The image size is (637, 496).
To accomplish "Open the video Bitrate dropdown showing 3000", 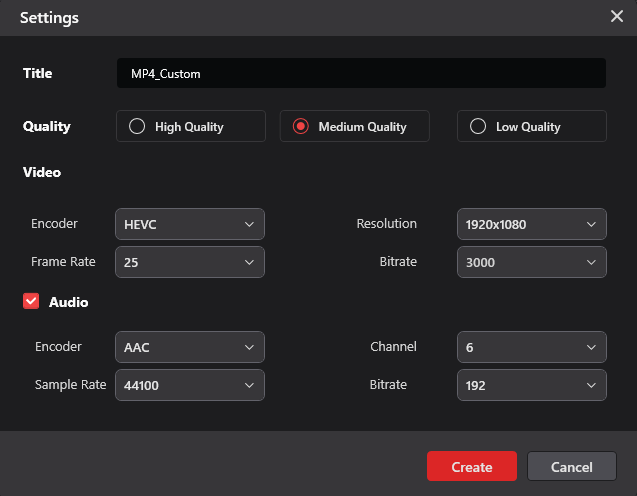I will point(531,262).
